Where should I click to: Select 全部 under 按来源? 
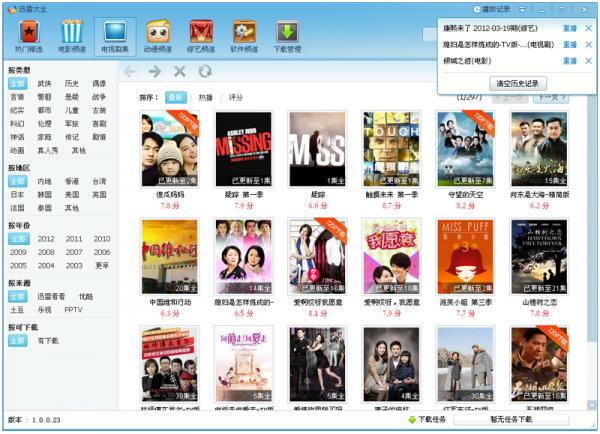17,297
